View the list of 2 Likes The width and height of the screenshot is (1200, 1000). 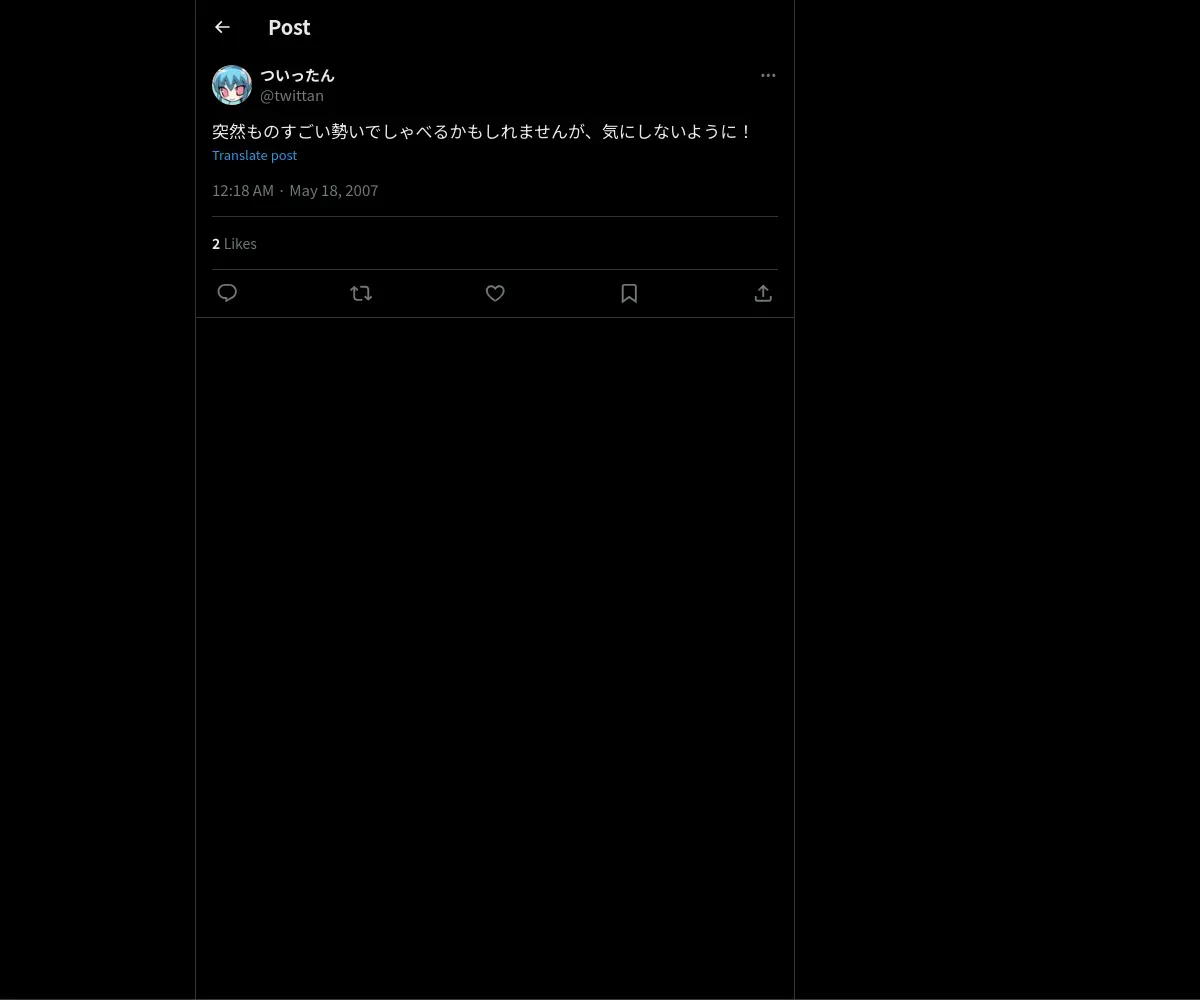coord(234,243)
